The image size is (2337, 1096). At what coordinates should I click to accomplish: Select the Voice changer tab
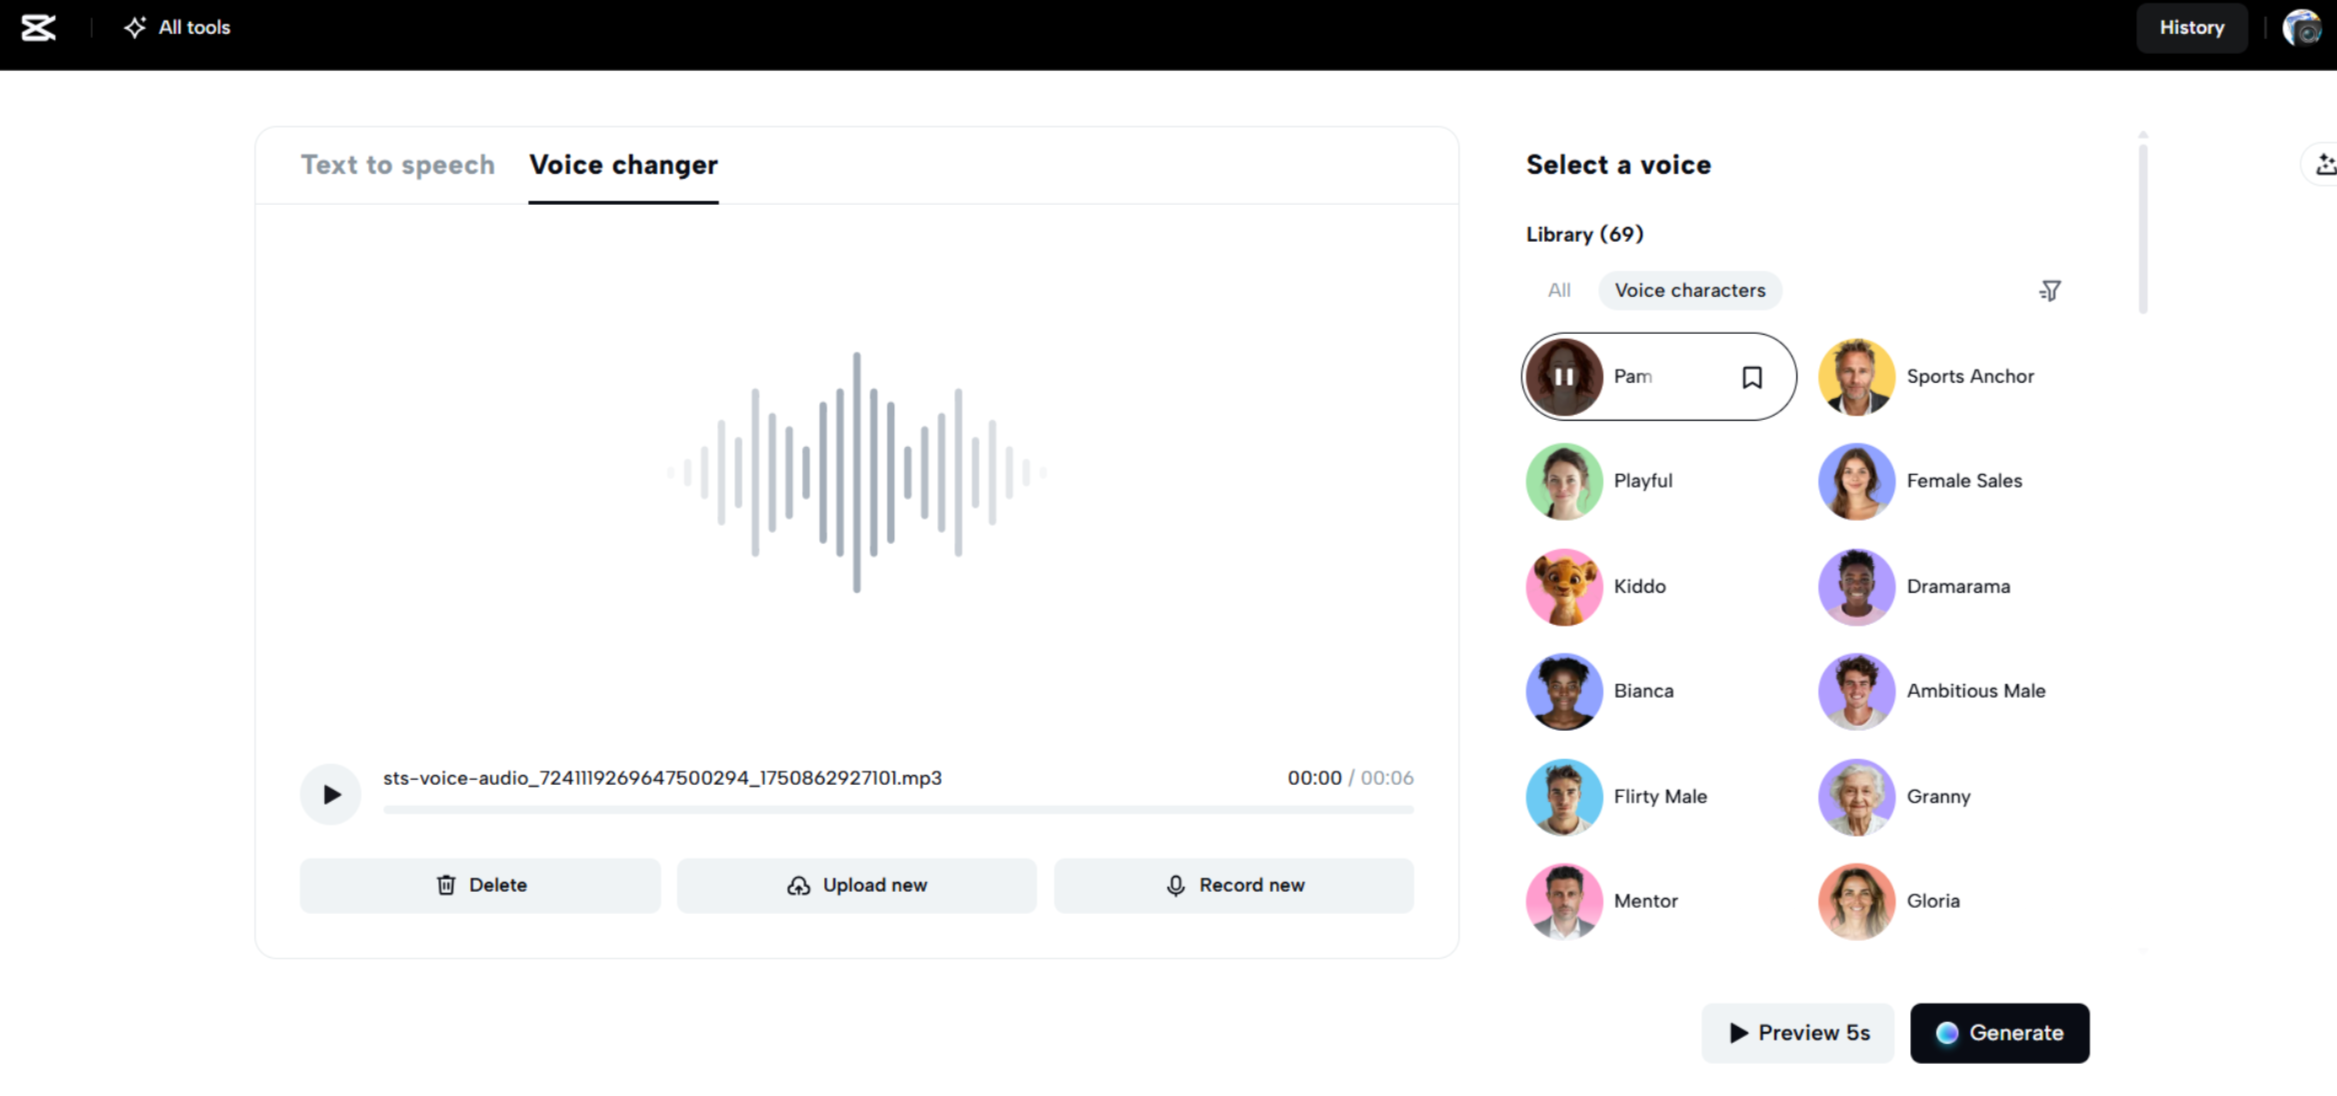click(622, 165)
